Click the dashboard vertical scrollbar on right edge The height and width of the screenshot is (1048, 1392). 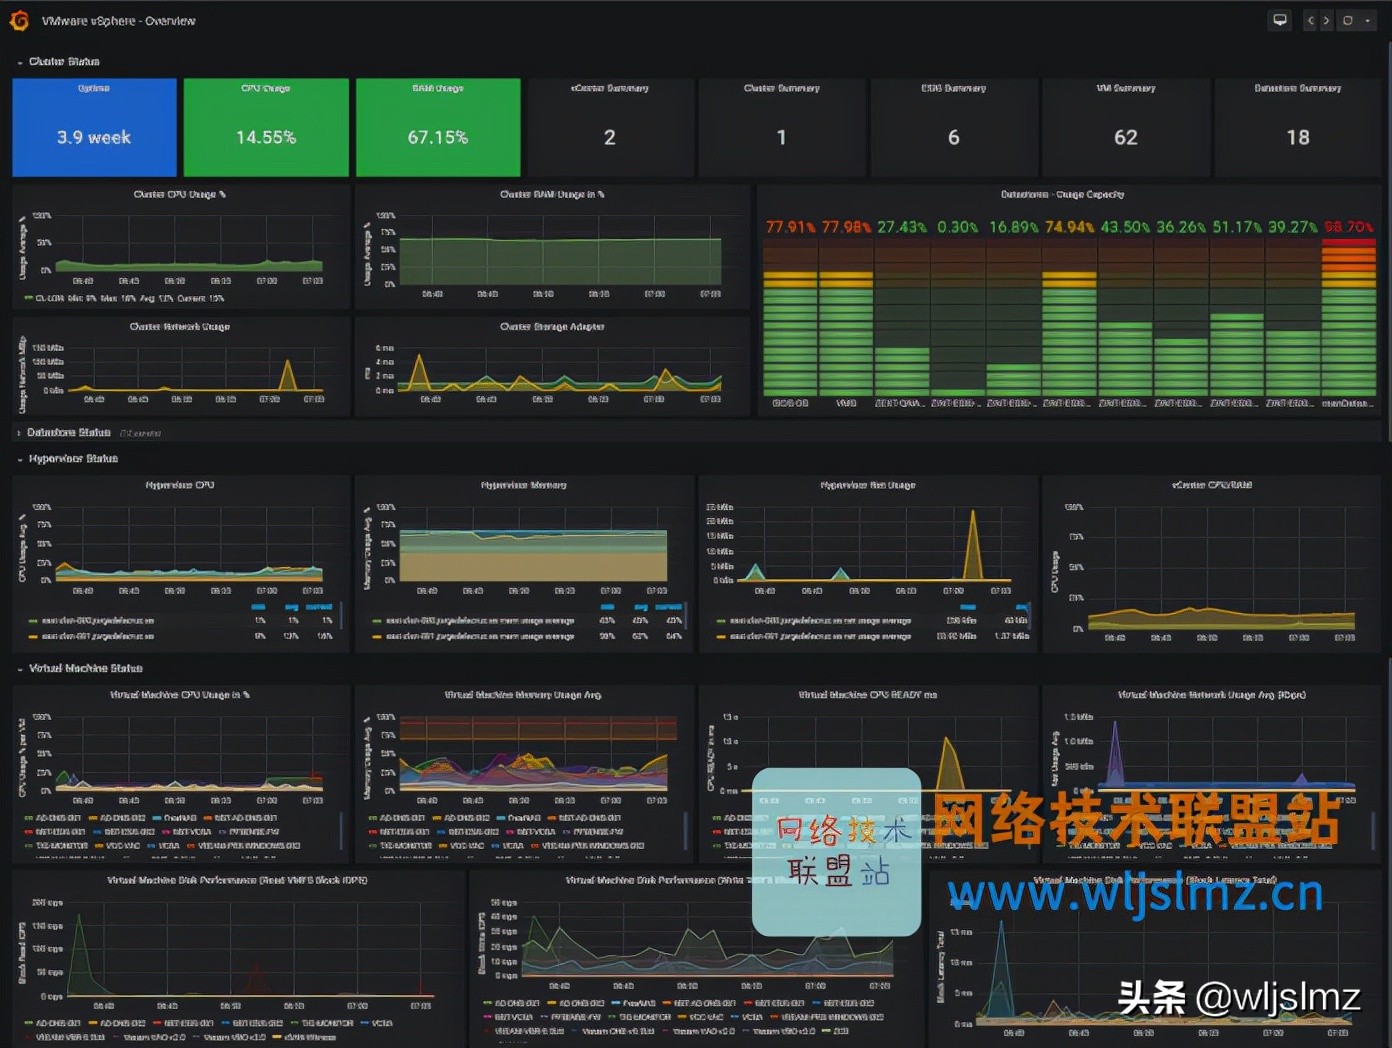[x=1389, y=240]
